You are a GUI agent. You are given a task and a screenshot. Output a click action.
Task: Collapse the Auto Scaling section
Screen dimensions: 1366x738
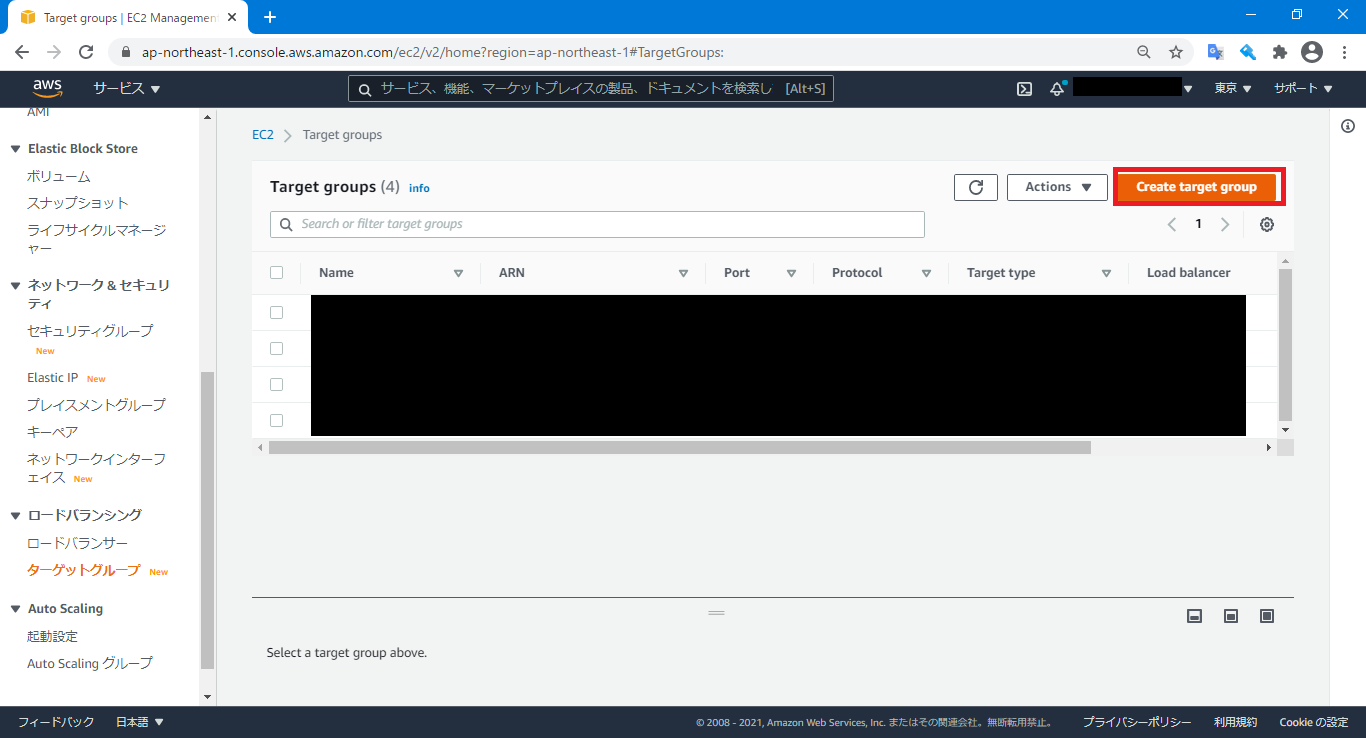pyautogui.click(x=15, y=609)
